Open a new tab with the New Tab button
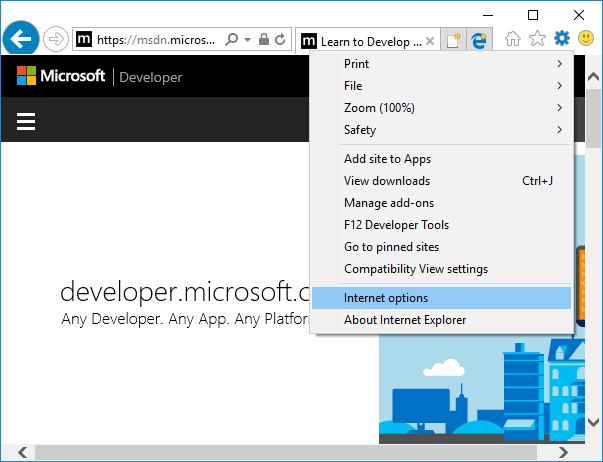This screenshot has height=462, width=603. point(453,40)
